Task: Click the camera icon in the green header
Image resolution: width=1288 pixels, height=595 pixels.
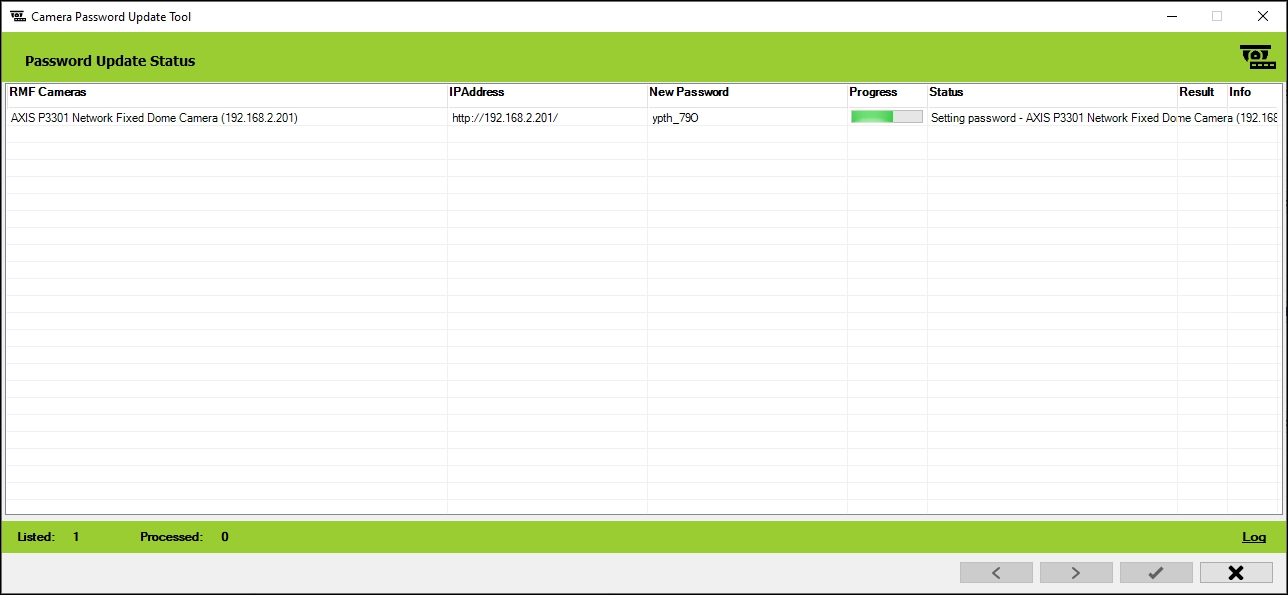Action: click(x=1257, y=58)
